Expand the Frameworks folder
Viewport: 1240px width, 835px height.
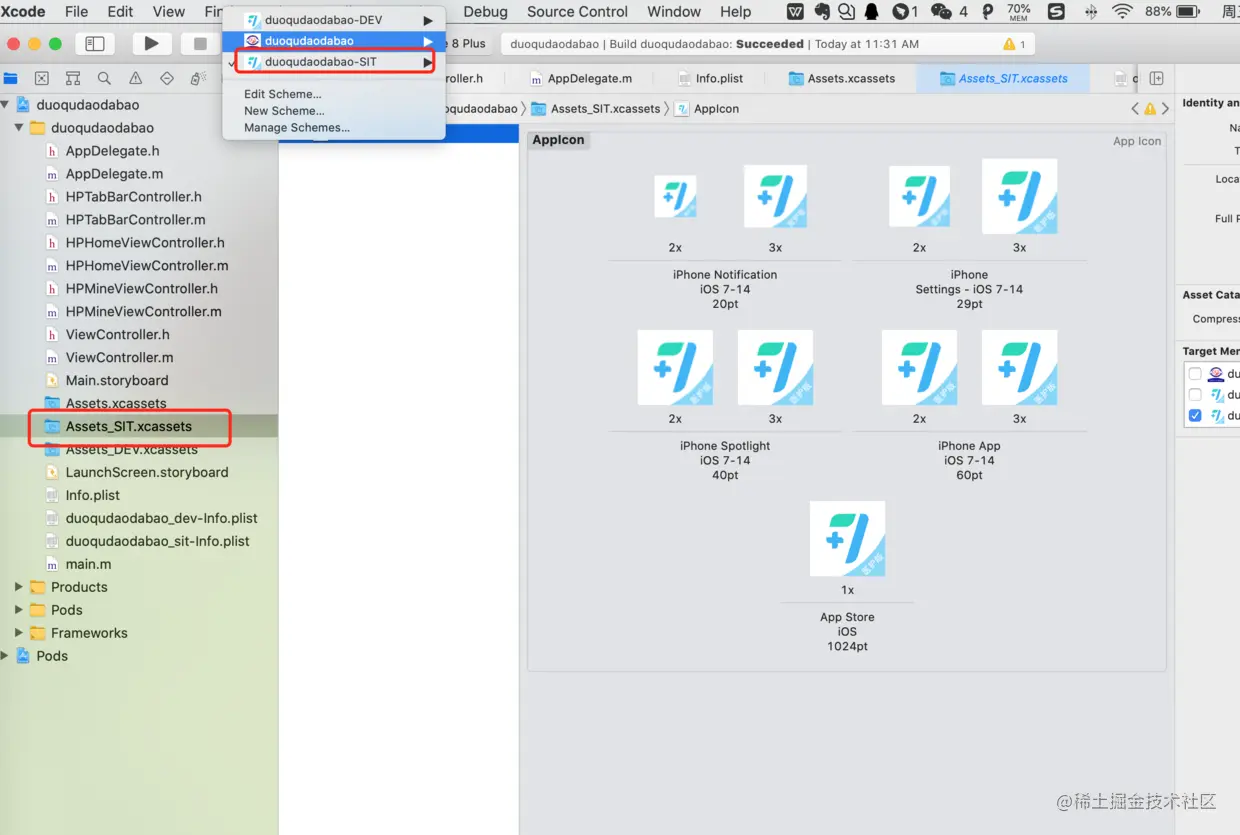19,633
